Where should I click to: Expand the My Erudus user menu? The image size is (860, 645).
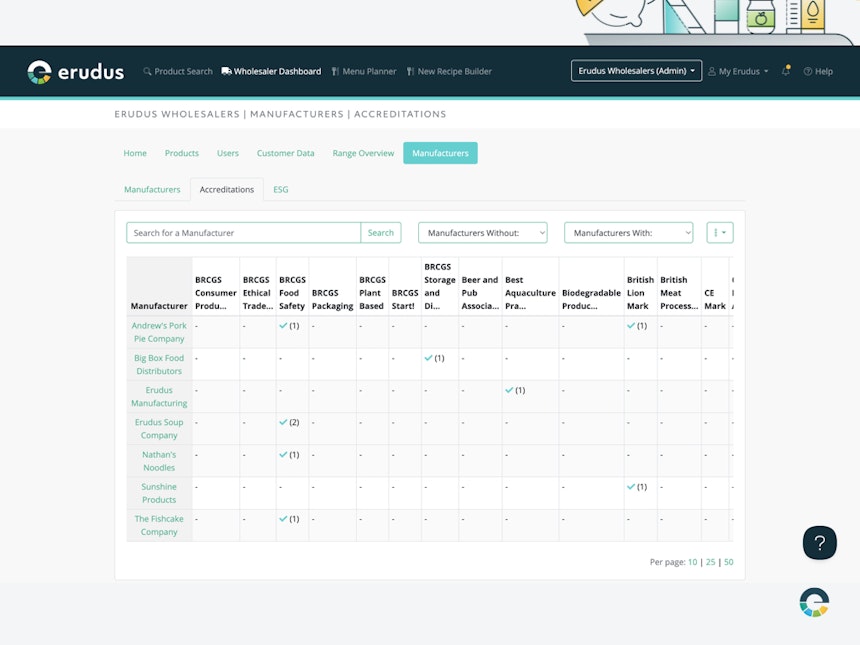(x=738, y=71)
